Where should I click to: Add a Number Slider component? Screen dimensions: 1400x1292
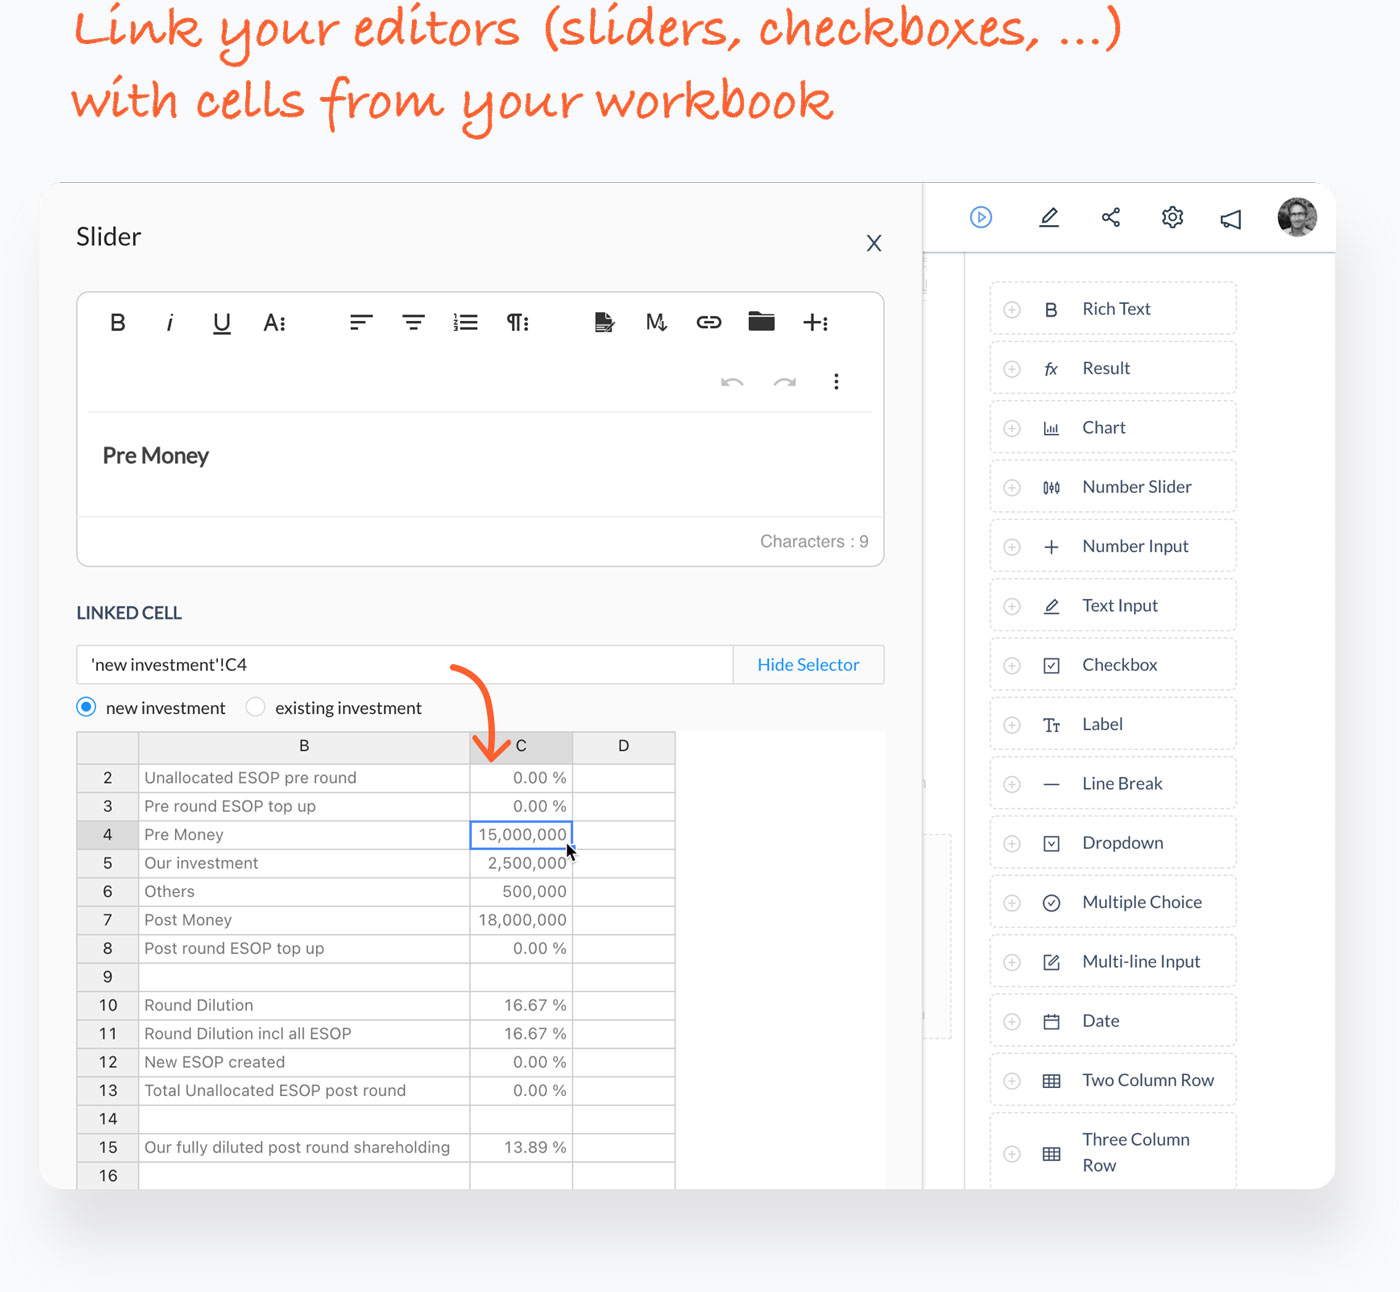coord(1112,486)
